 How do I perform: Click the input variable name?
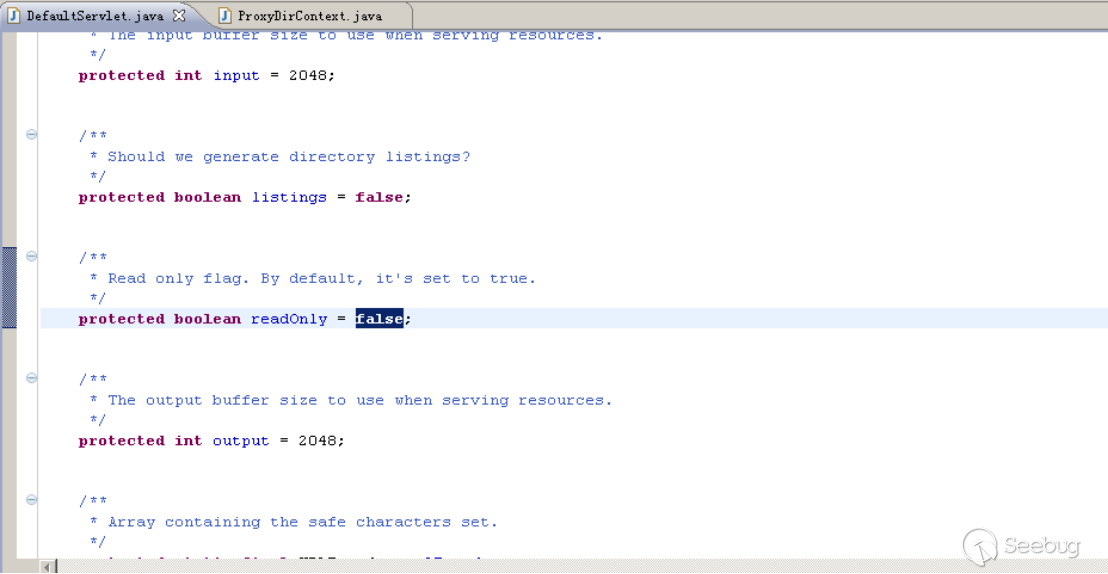[x=236, y=75]
